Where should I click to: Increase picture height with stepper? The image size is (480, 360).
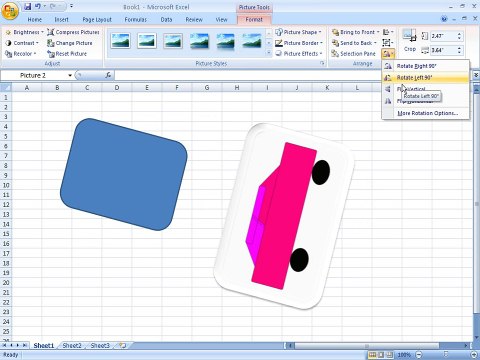pyautogui.click(x=459, y=34)
